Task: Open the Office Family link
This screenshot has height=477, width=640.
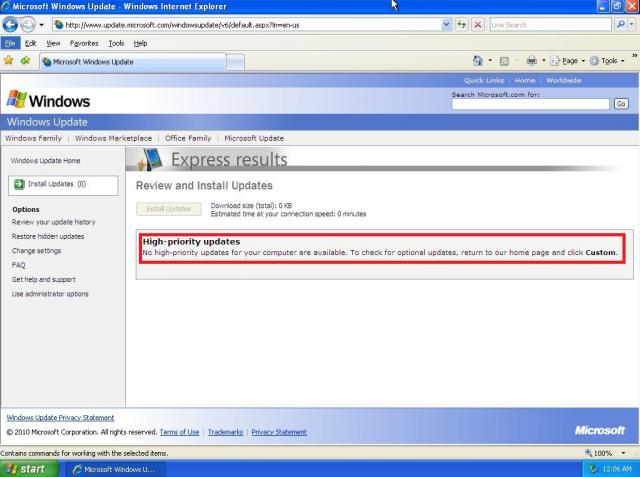Action: tap(188, 138)
